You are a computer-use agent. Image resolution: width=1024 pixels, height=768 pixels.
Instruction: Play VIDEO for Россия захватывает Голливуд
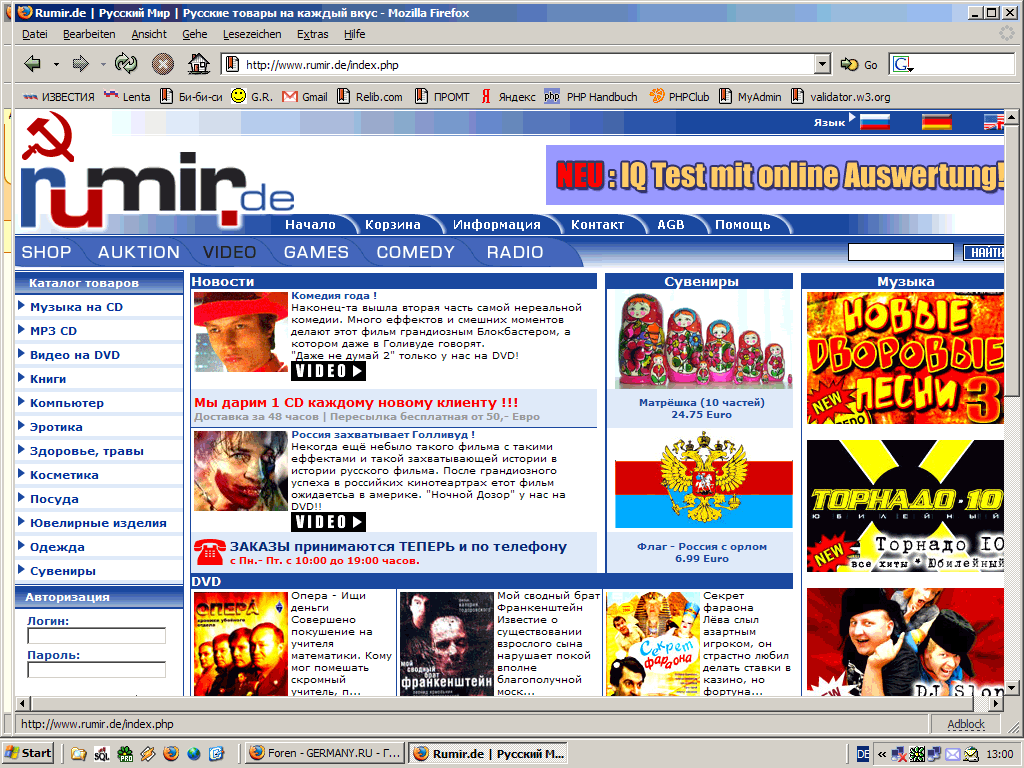pyautogui.click(x=328, y=522)
